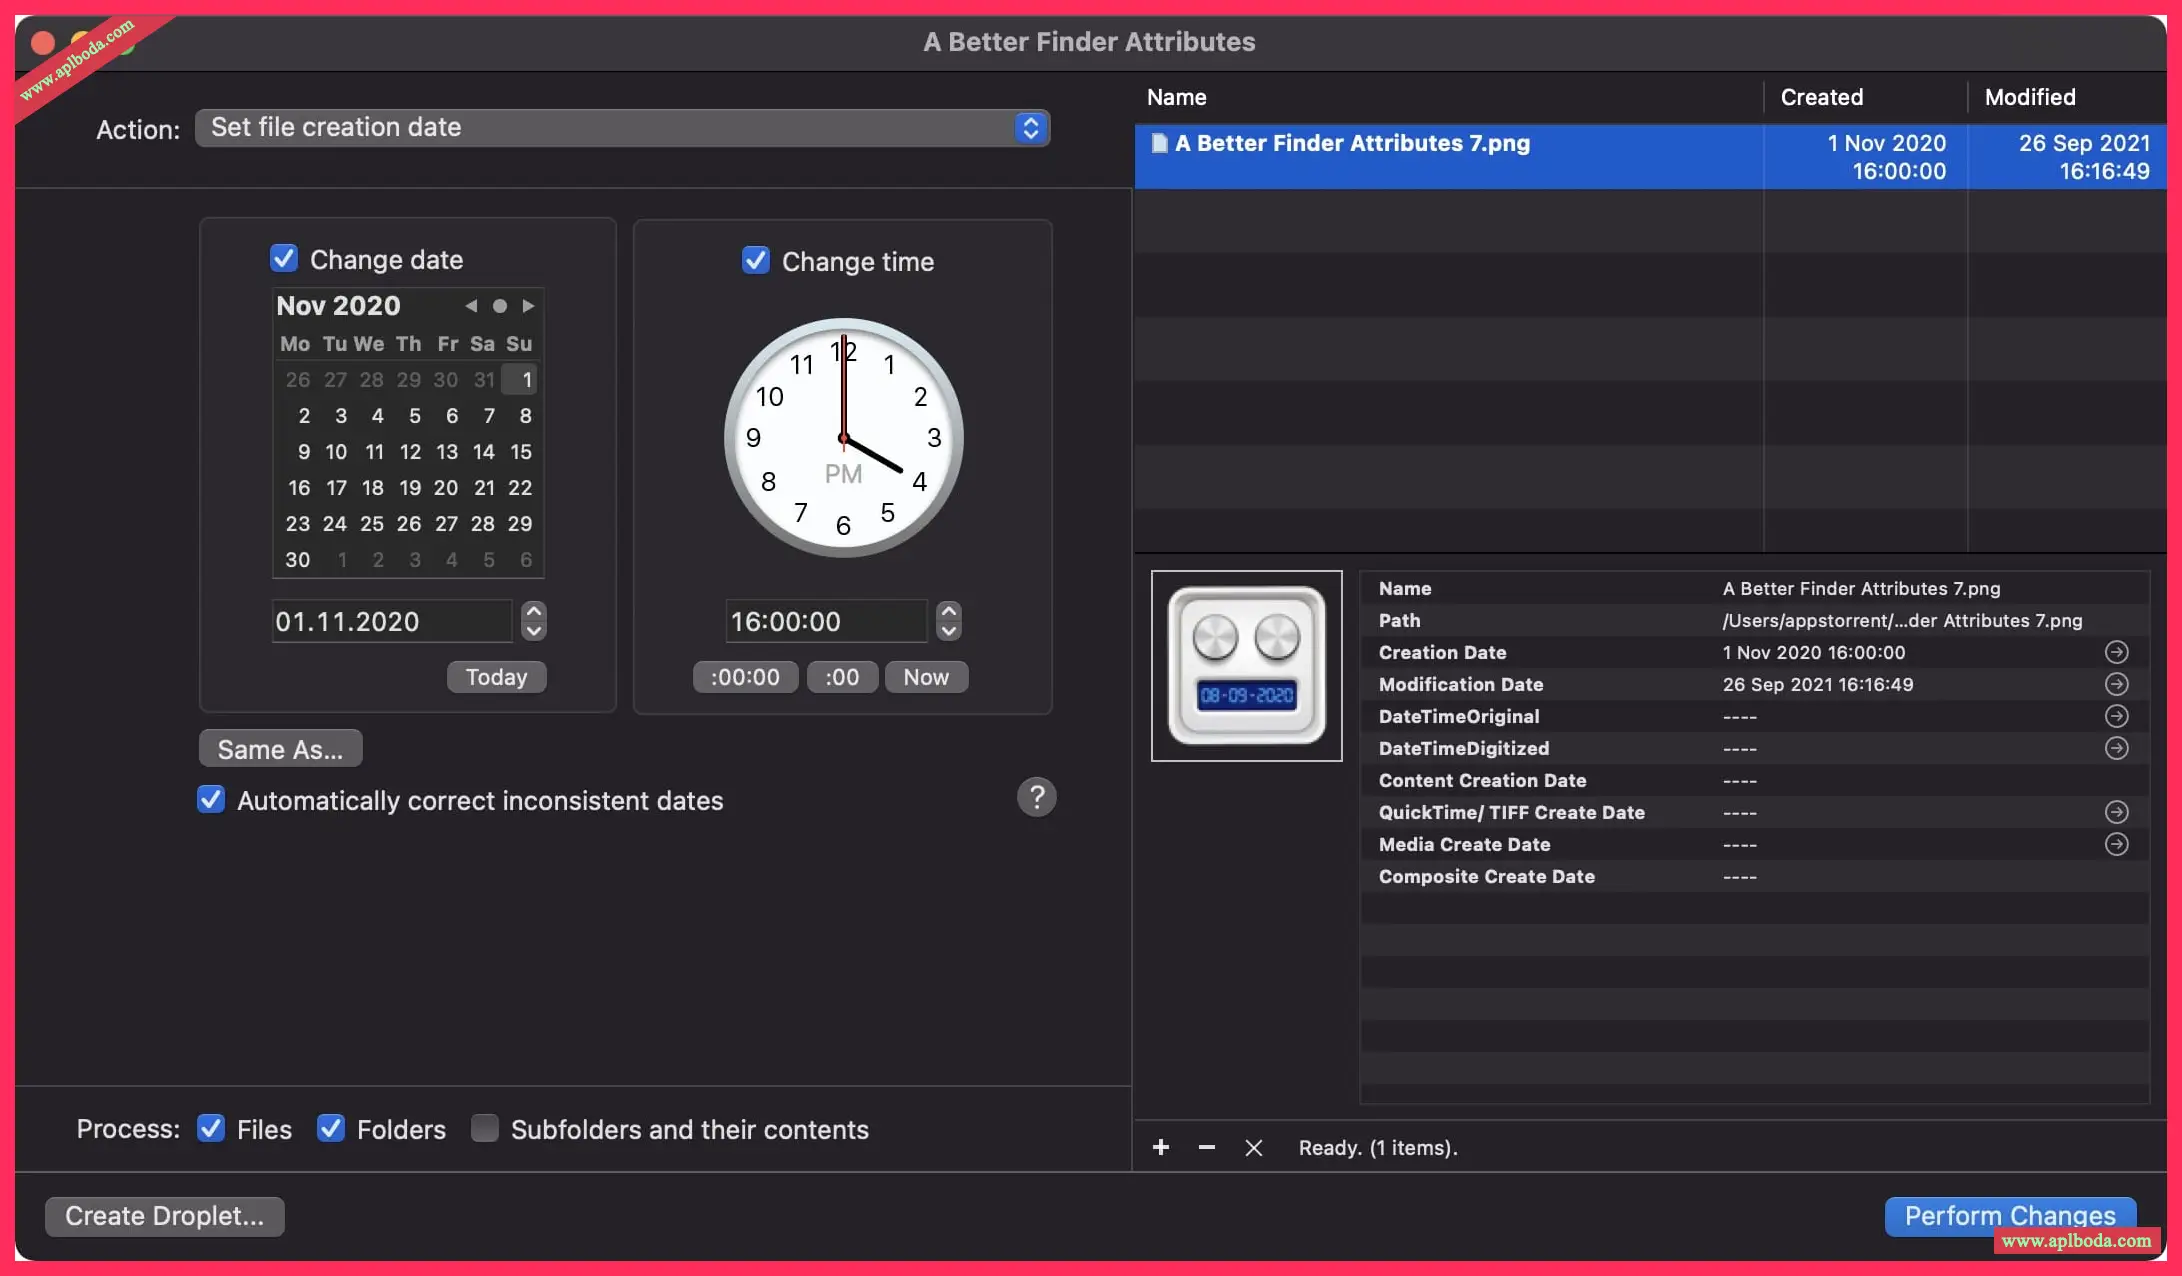This screenshot has width=2182, height=1276.
Task: Click the time input field 16:00:00
Action: (x=826, y=621)
